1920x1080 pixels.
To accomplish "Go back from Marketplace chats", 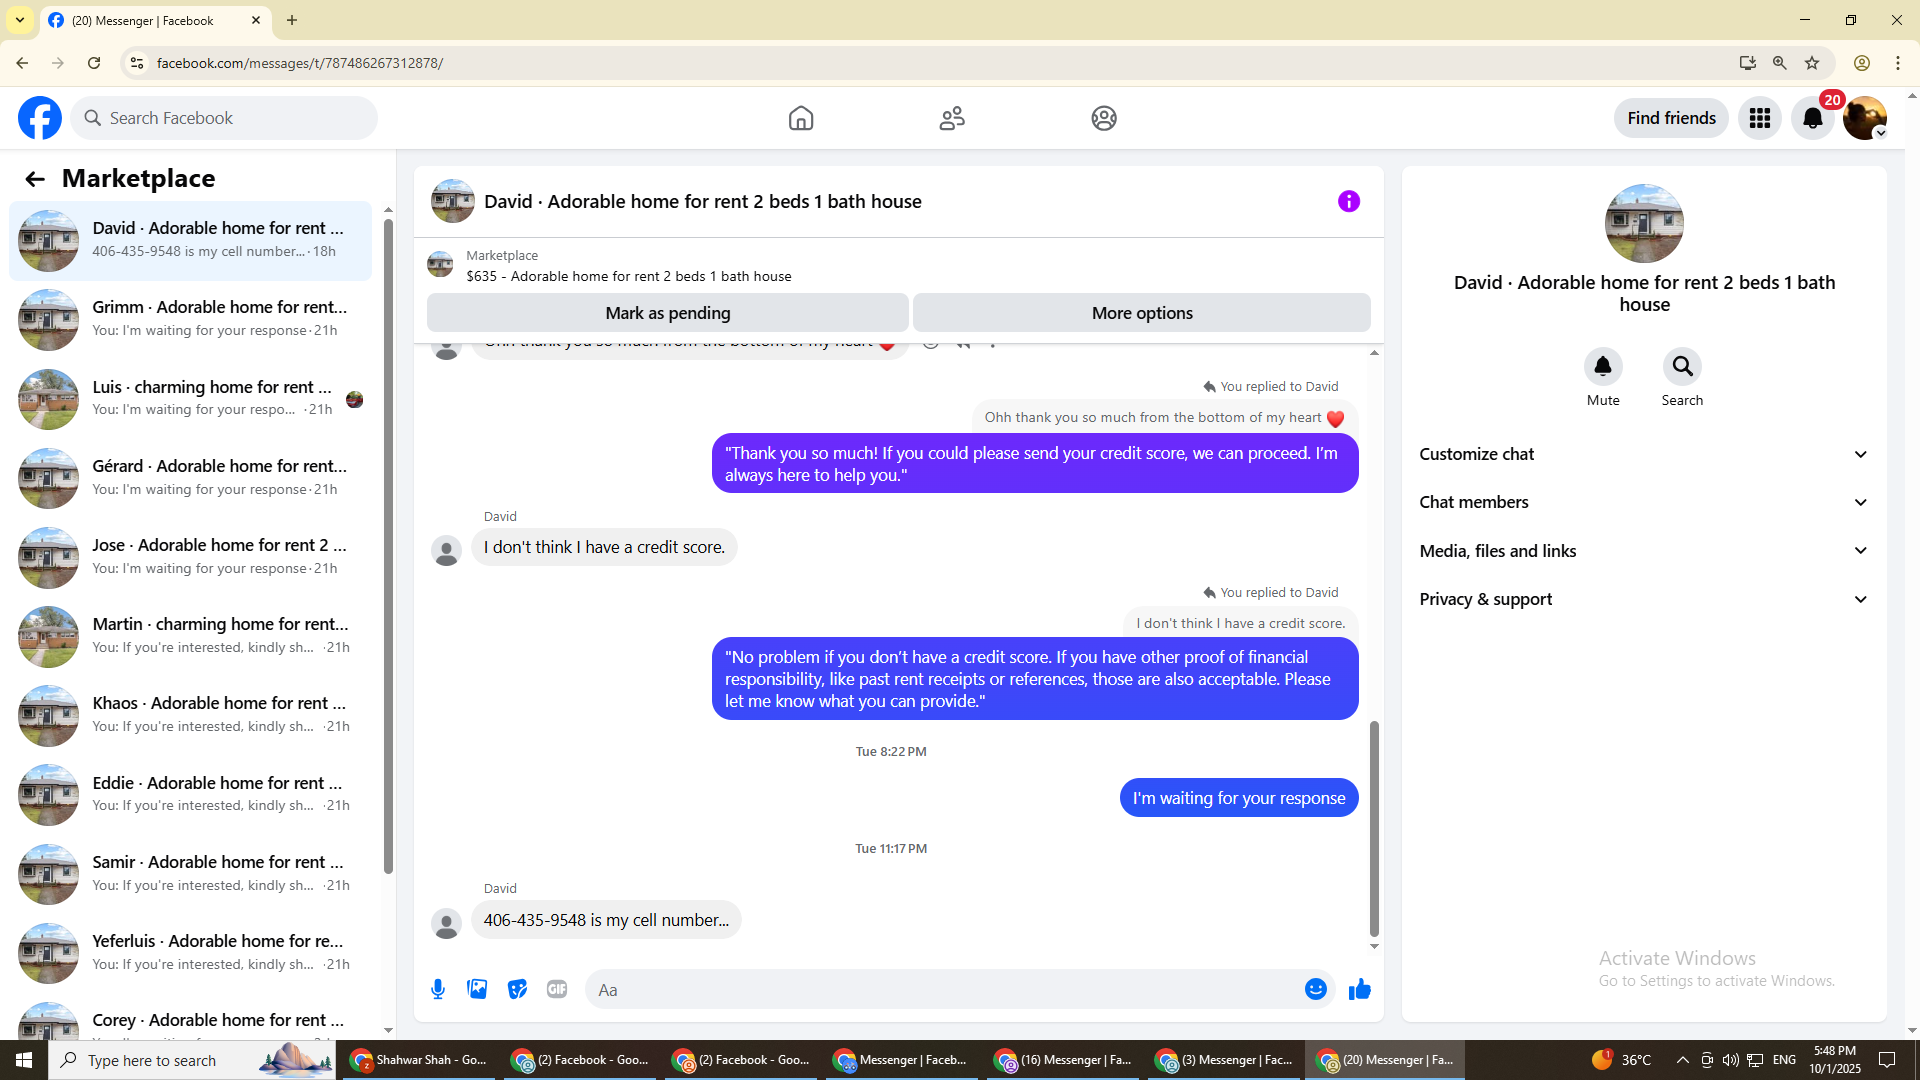I will [x=35, y=179].
